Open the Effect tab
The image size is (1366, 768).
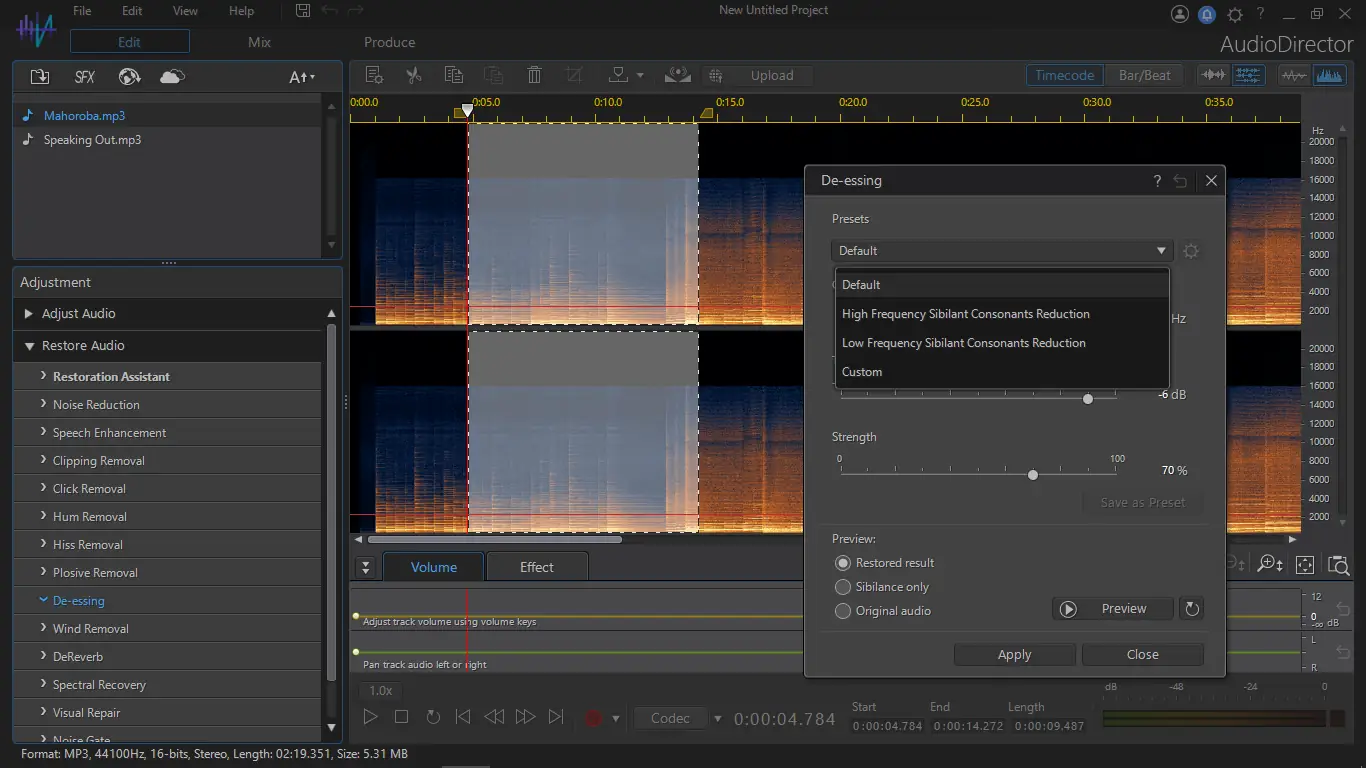536,567
